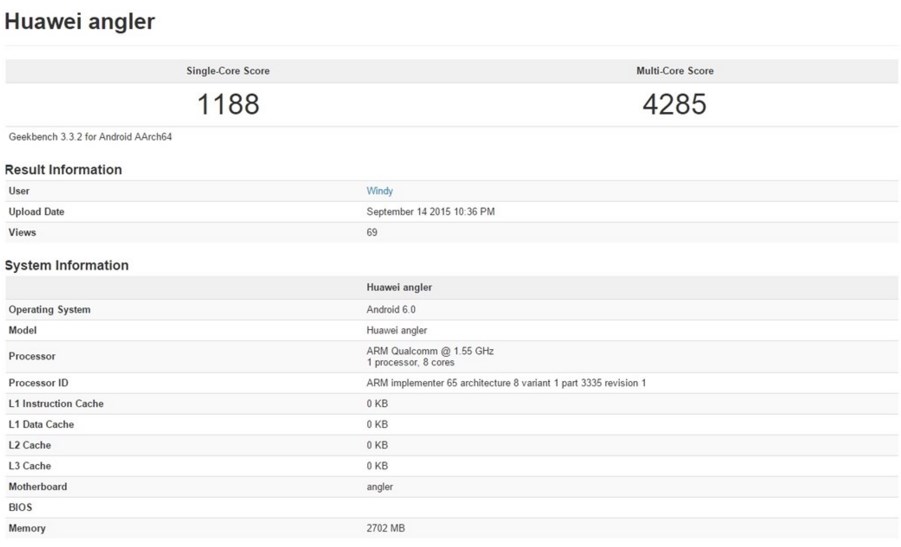Image resolution: width=901 pixels, height=547 pixels.
Task: Click the L1 Instruction Cache label
Action: coord(56,403)
